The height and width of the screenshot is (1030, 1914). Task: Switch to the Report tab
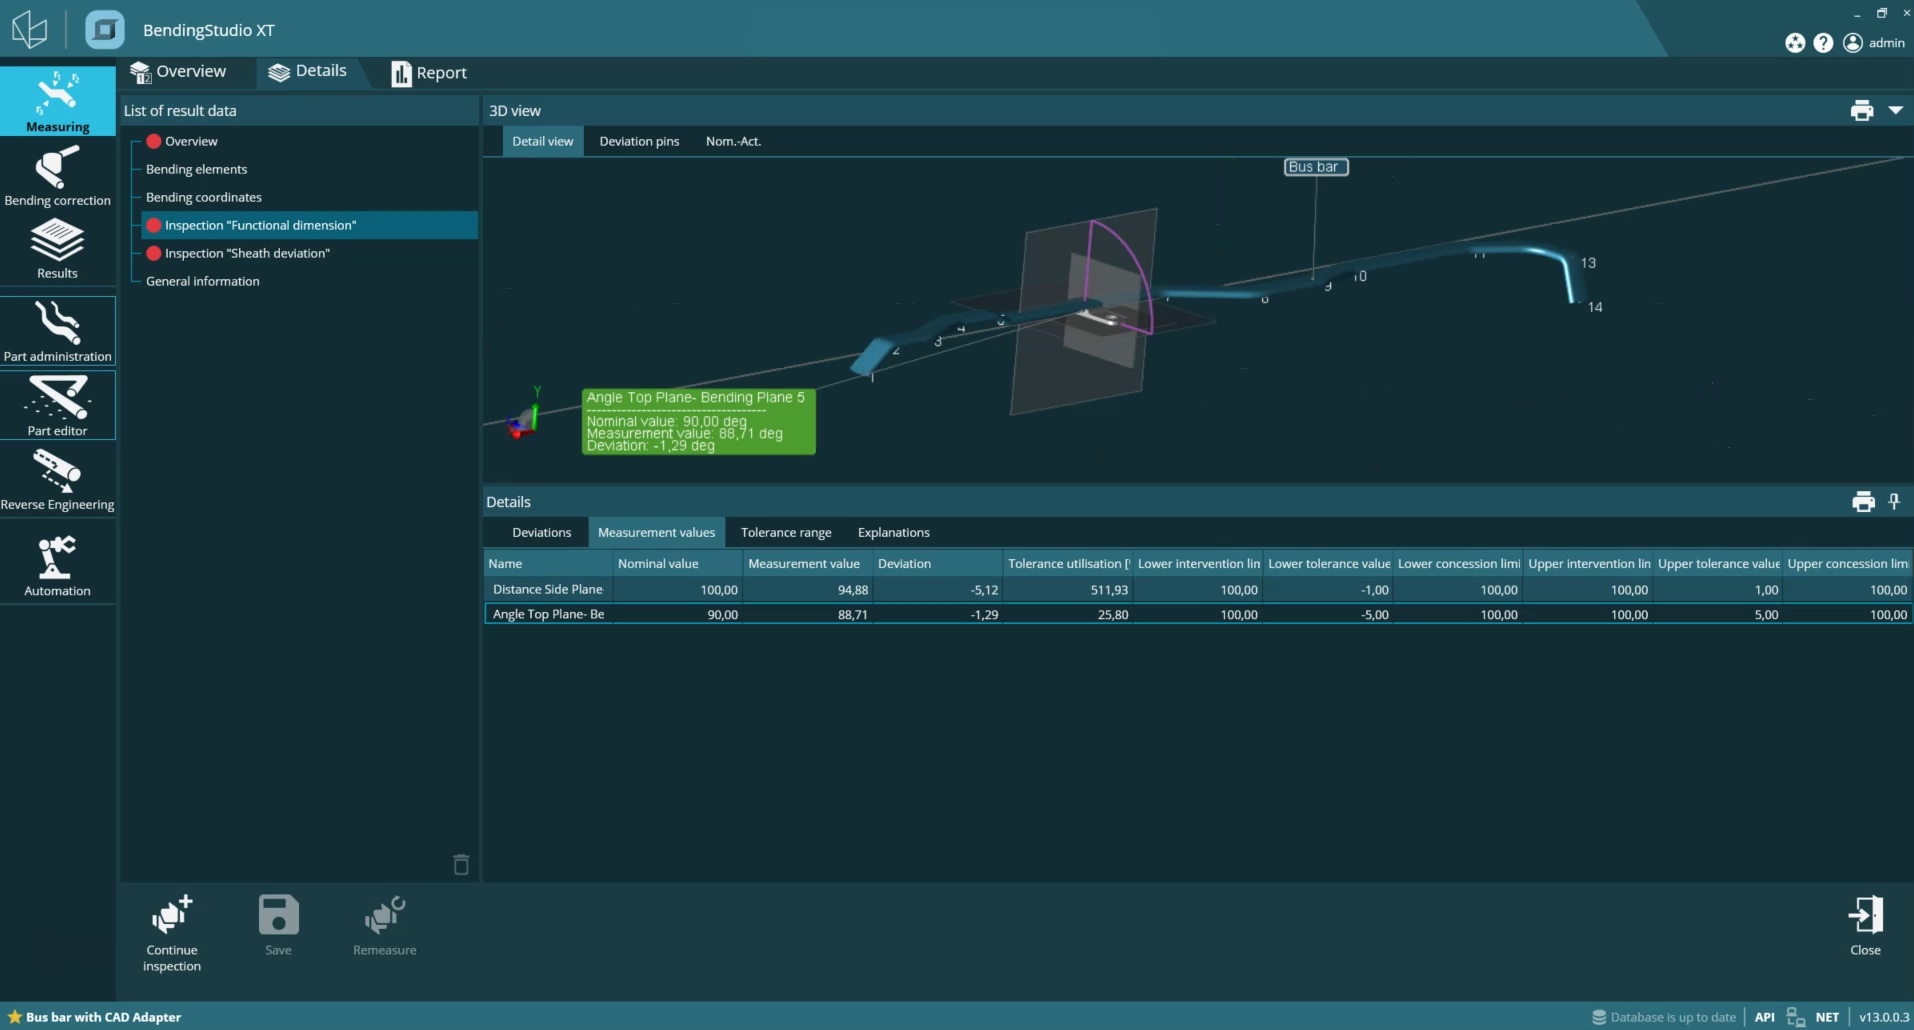click(429, 73)
